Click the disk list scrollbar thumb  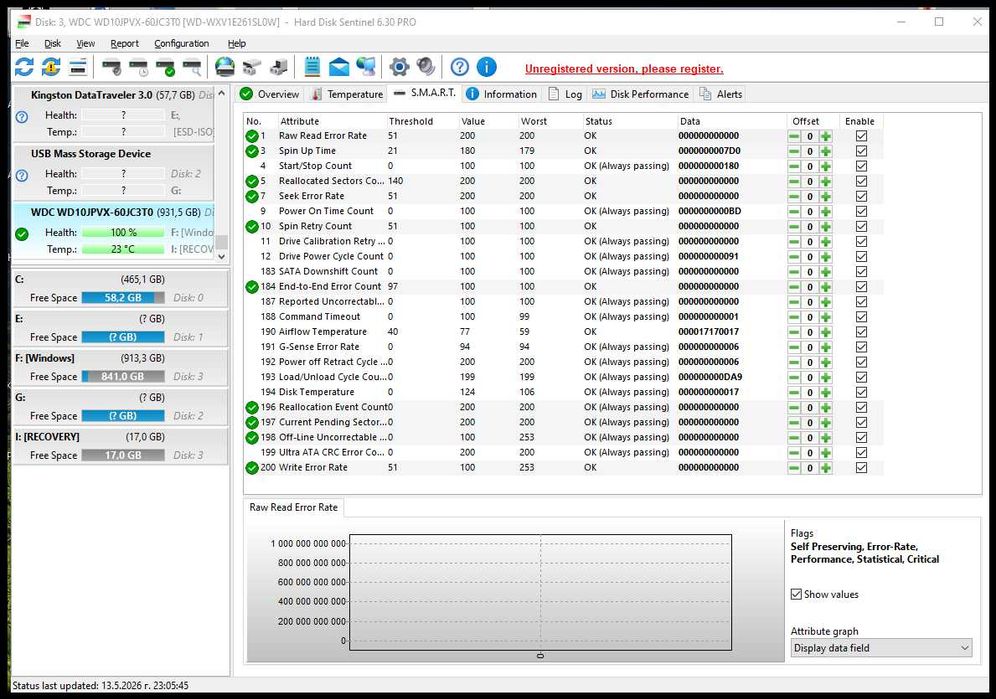(221, 242)
